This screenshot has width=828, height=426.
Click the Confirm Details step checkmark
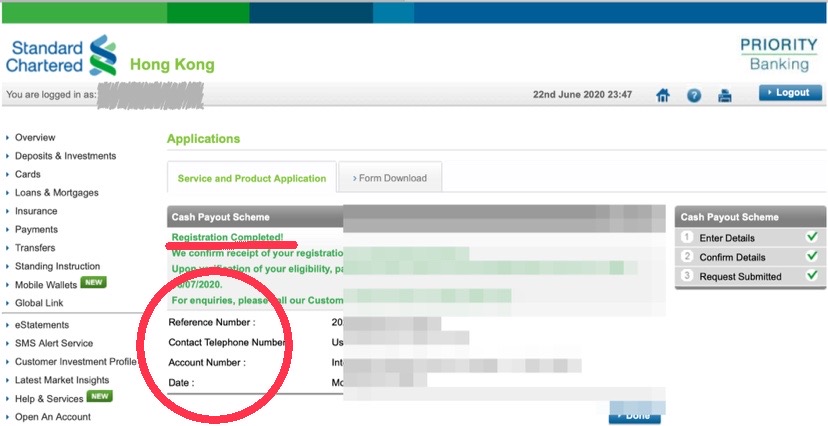811,256
